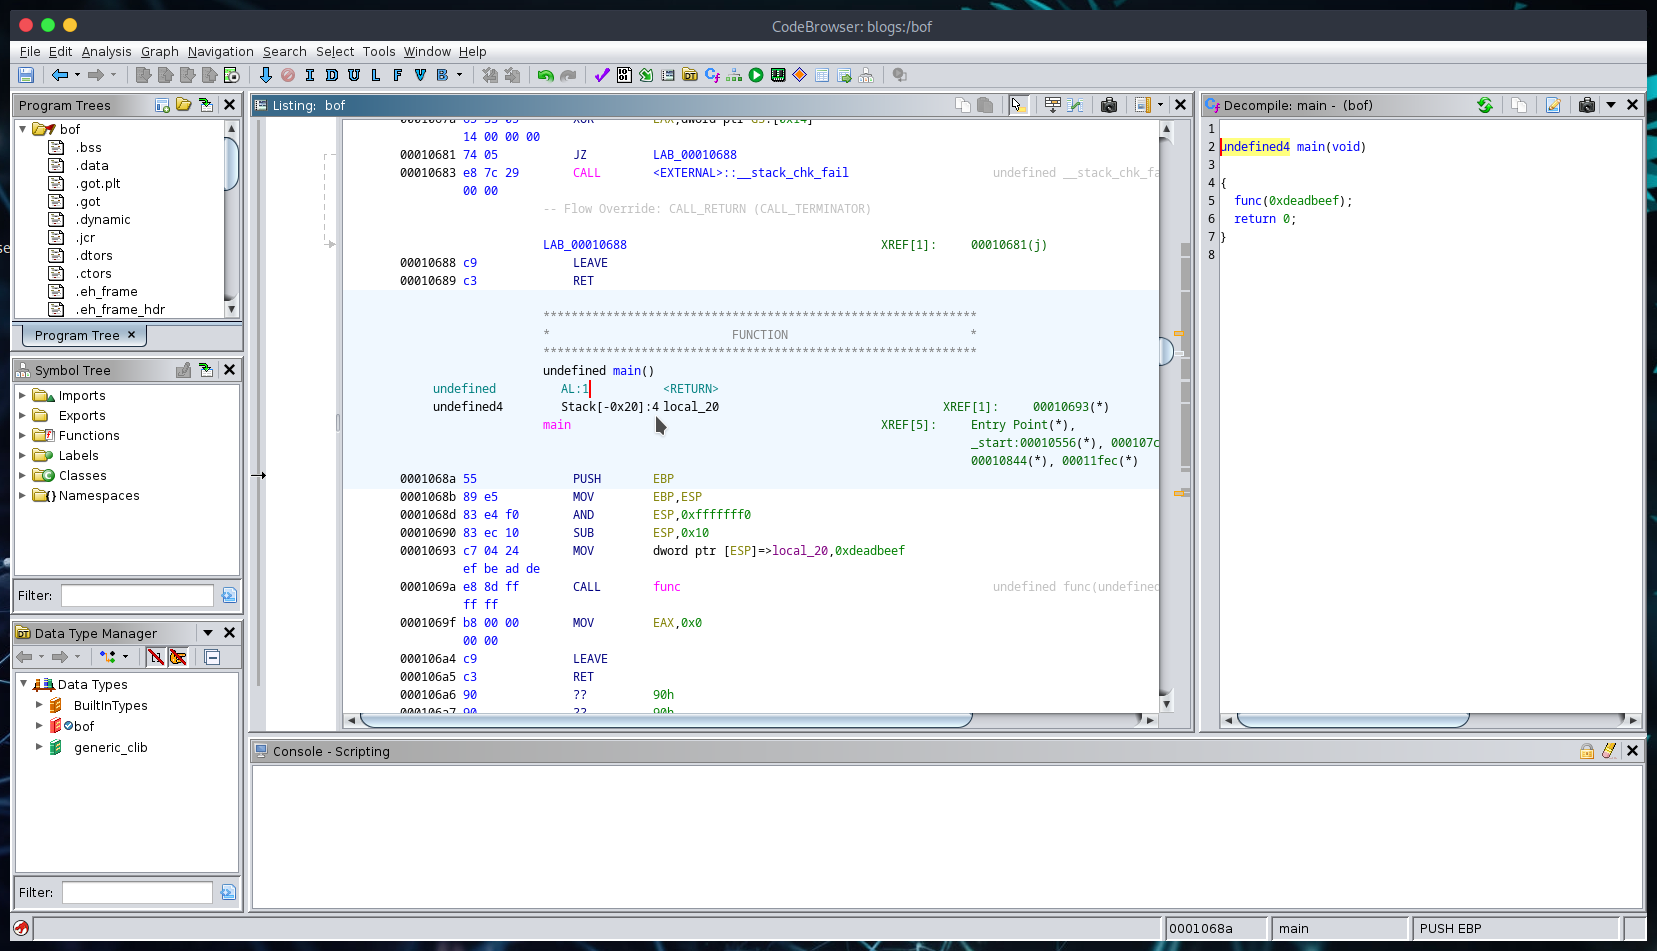Click the Decompile re-decompile refresh icon
The width and height of the screenshot is (1657, 951).
coord(1485,105)
